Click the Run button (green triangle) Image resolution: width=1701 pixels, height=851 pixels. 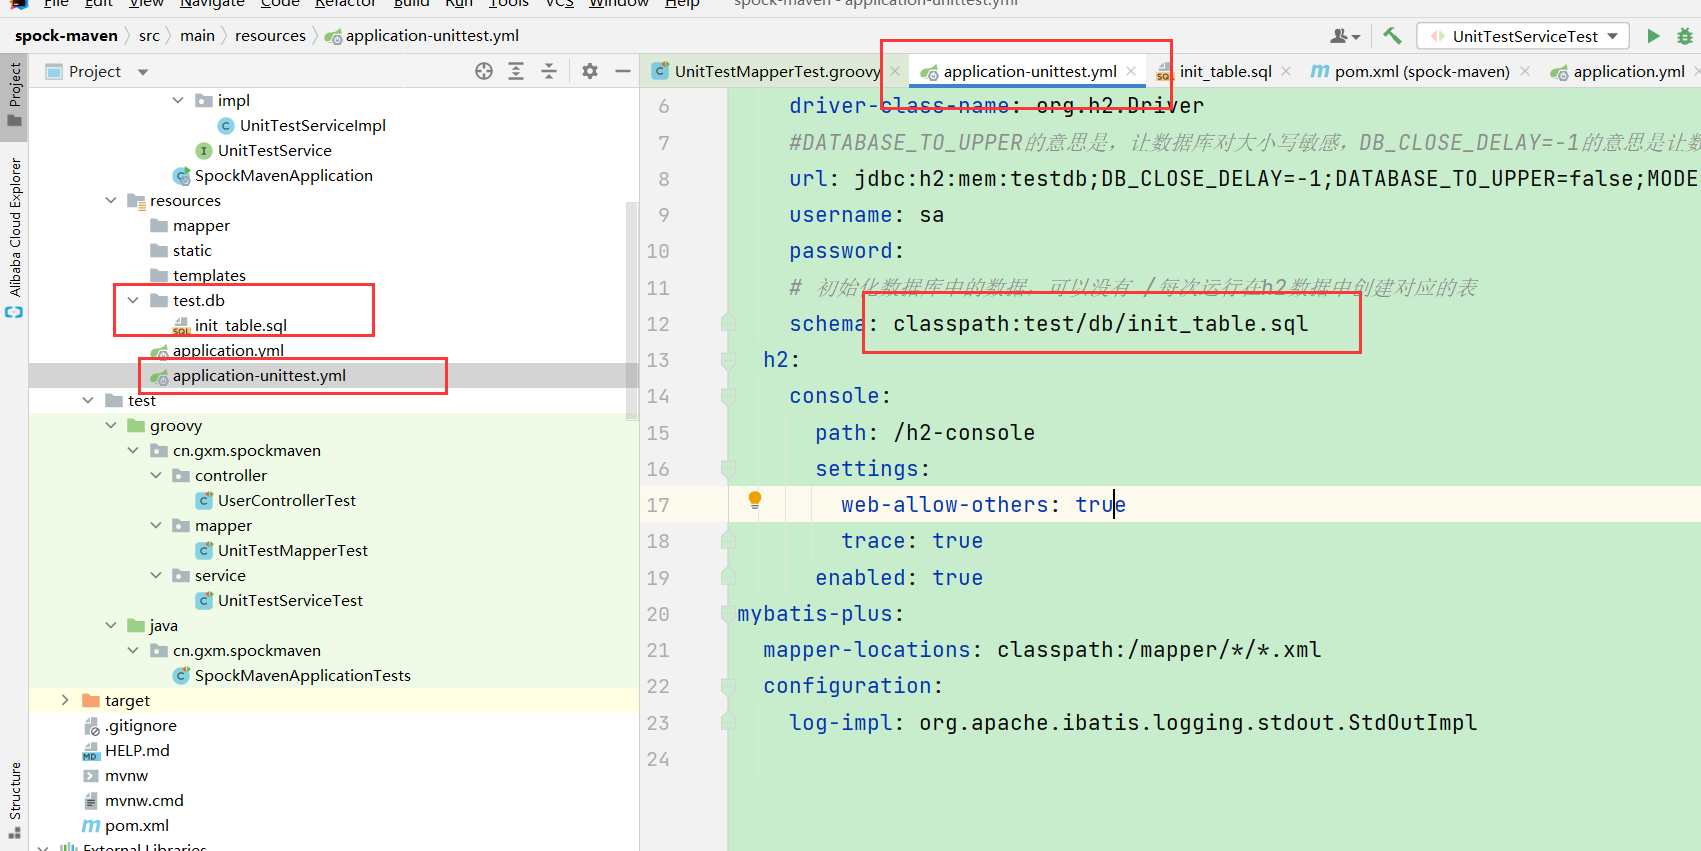coord(1653,36)
